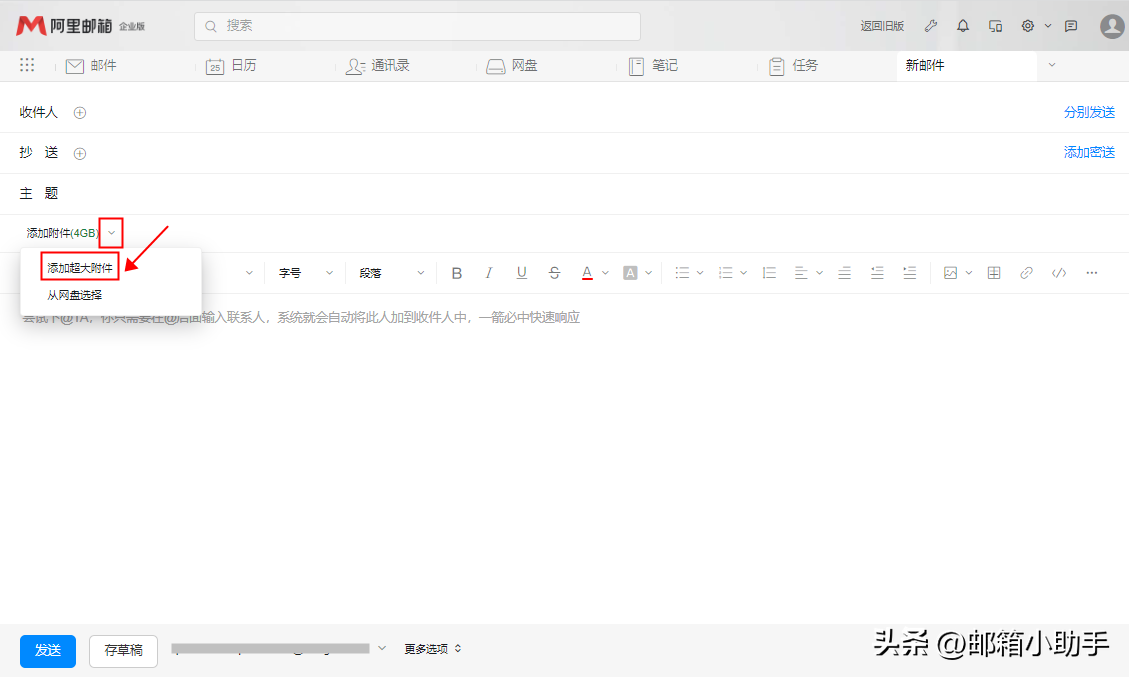Choose 从网盘选择 menu option
Viewport: 1129px width, 677px height.
(75, 295)
